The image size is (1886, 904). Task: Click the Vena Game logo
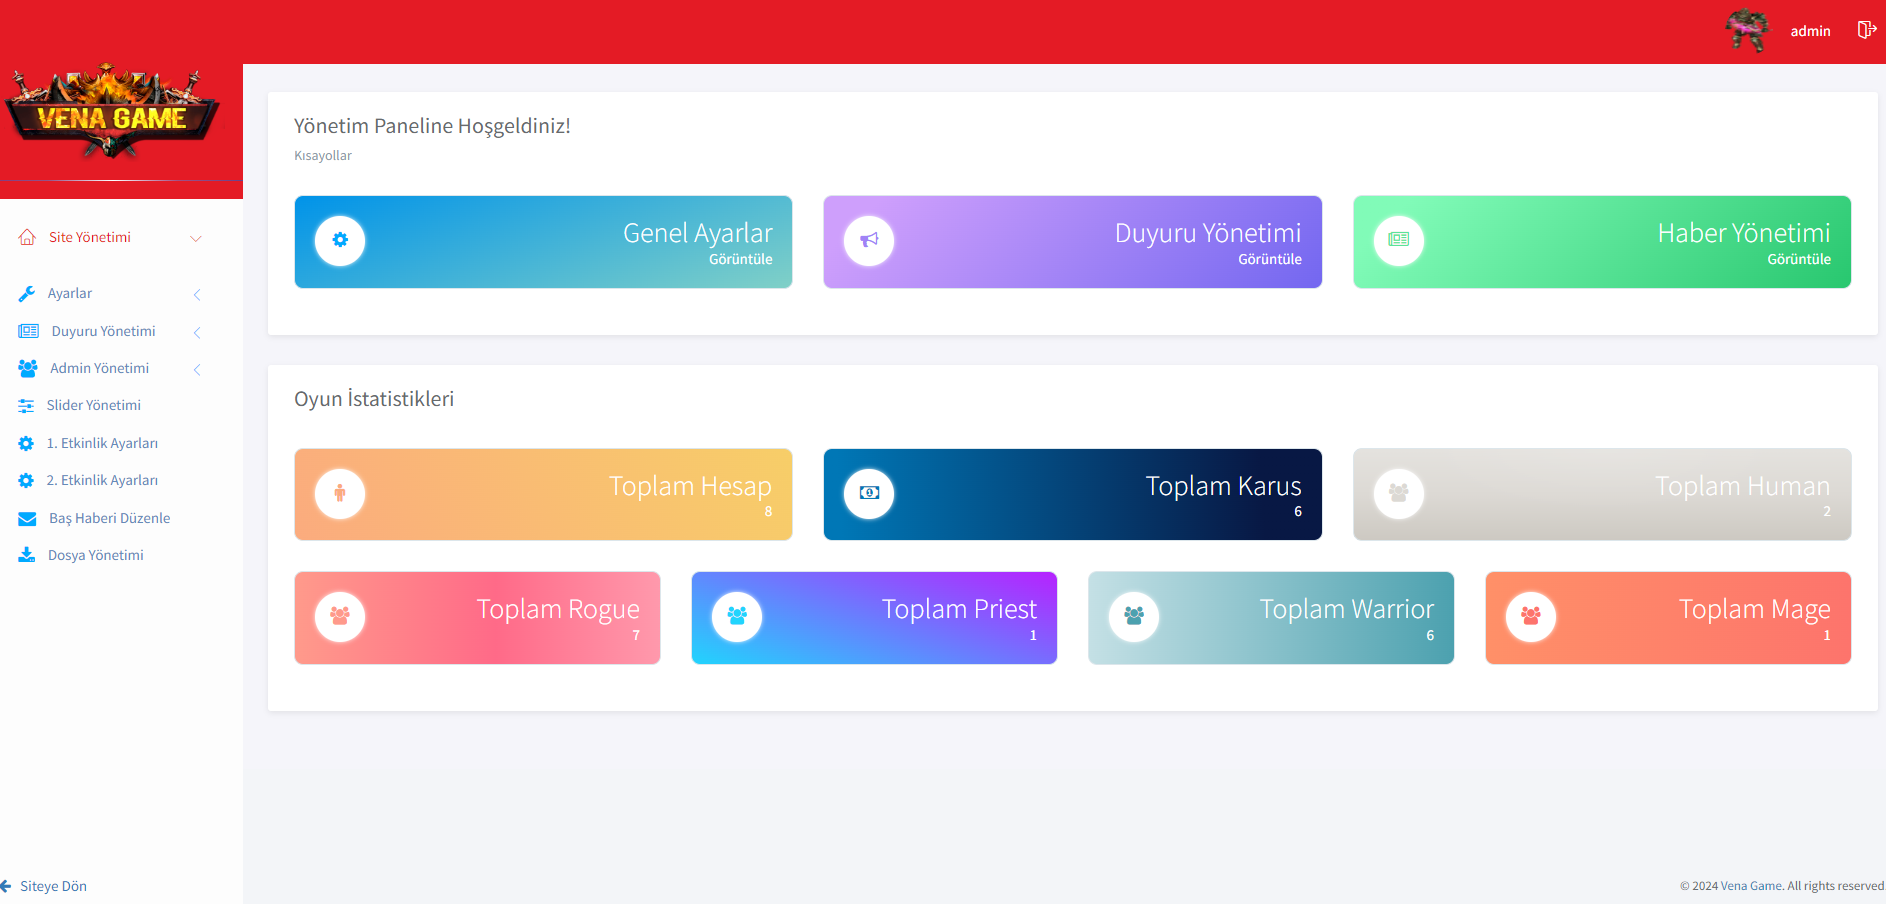coord(112,112)
